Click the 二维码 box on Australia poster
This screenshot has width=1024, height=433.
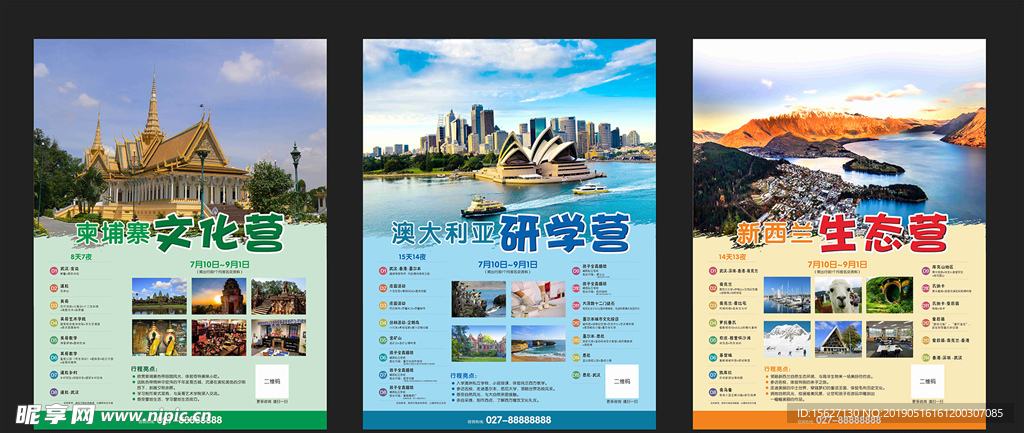tap(622, 381)
